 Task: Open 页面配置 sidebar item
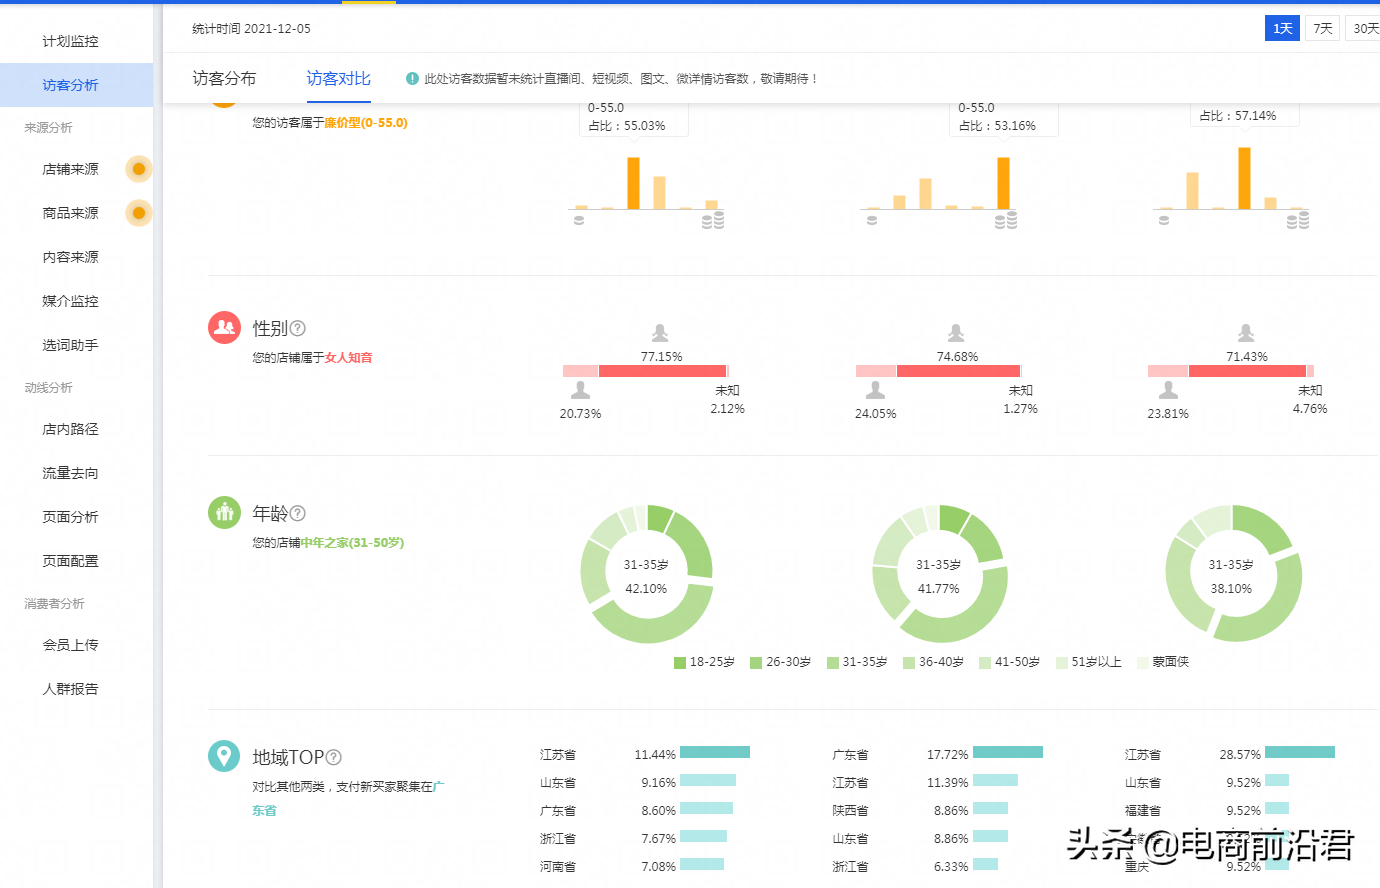[x=70, y=561]
